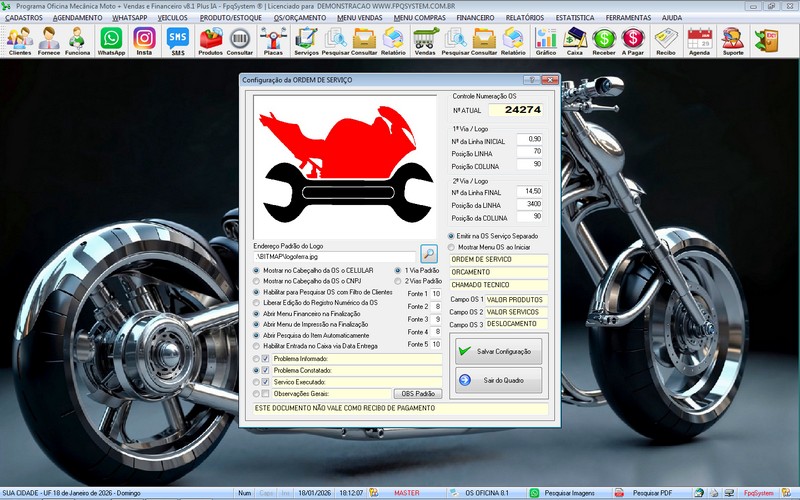Screen dimensions: 800x500
Task: Enable 'Mostrar no Cabeçalho da OS o CNPJ'
Action: click(x=256, y=282)
